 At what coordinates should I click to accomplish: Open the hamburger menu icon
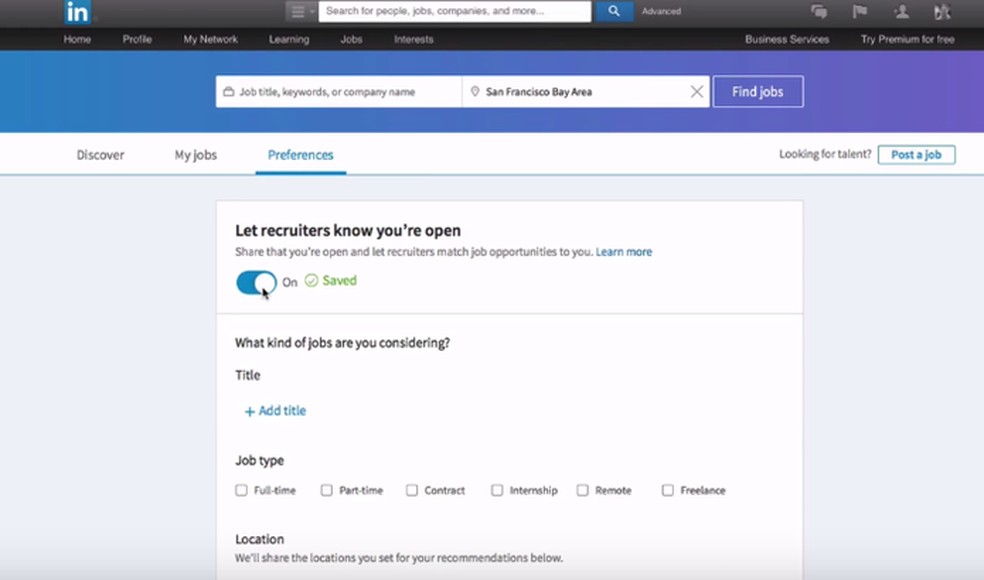coord(296,10)
